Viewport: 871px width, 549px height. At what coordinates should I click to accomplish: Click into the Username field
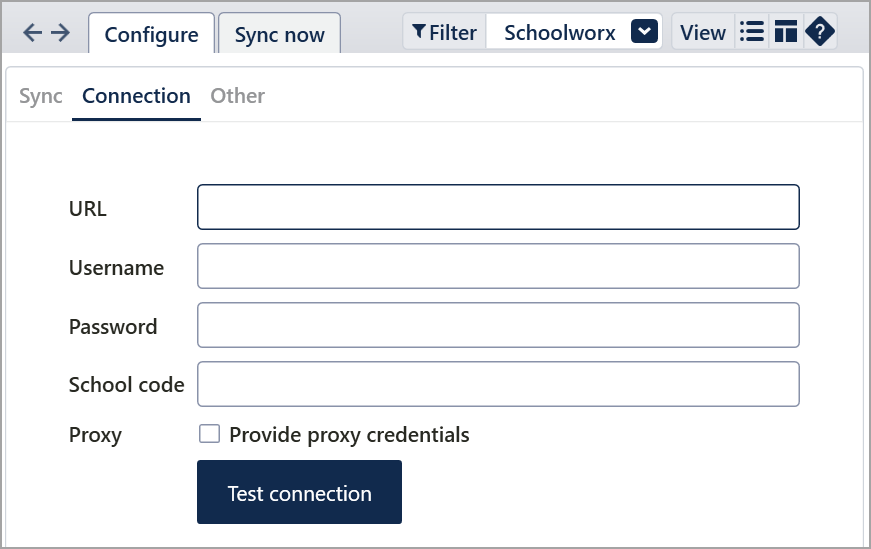pyautogui.click(x=498, y=266)
